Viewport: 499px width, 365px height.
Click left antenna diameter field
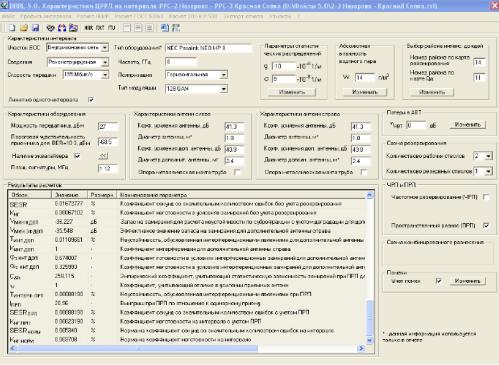[x=235, y=138]
